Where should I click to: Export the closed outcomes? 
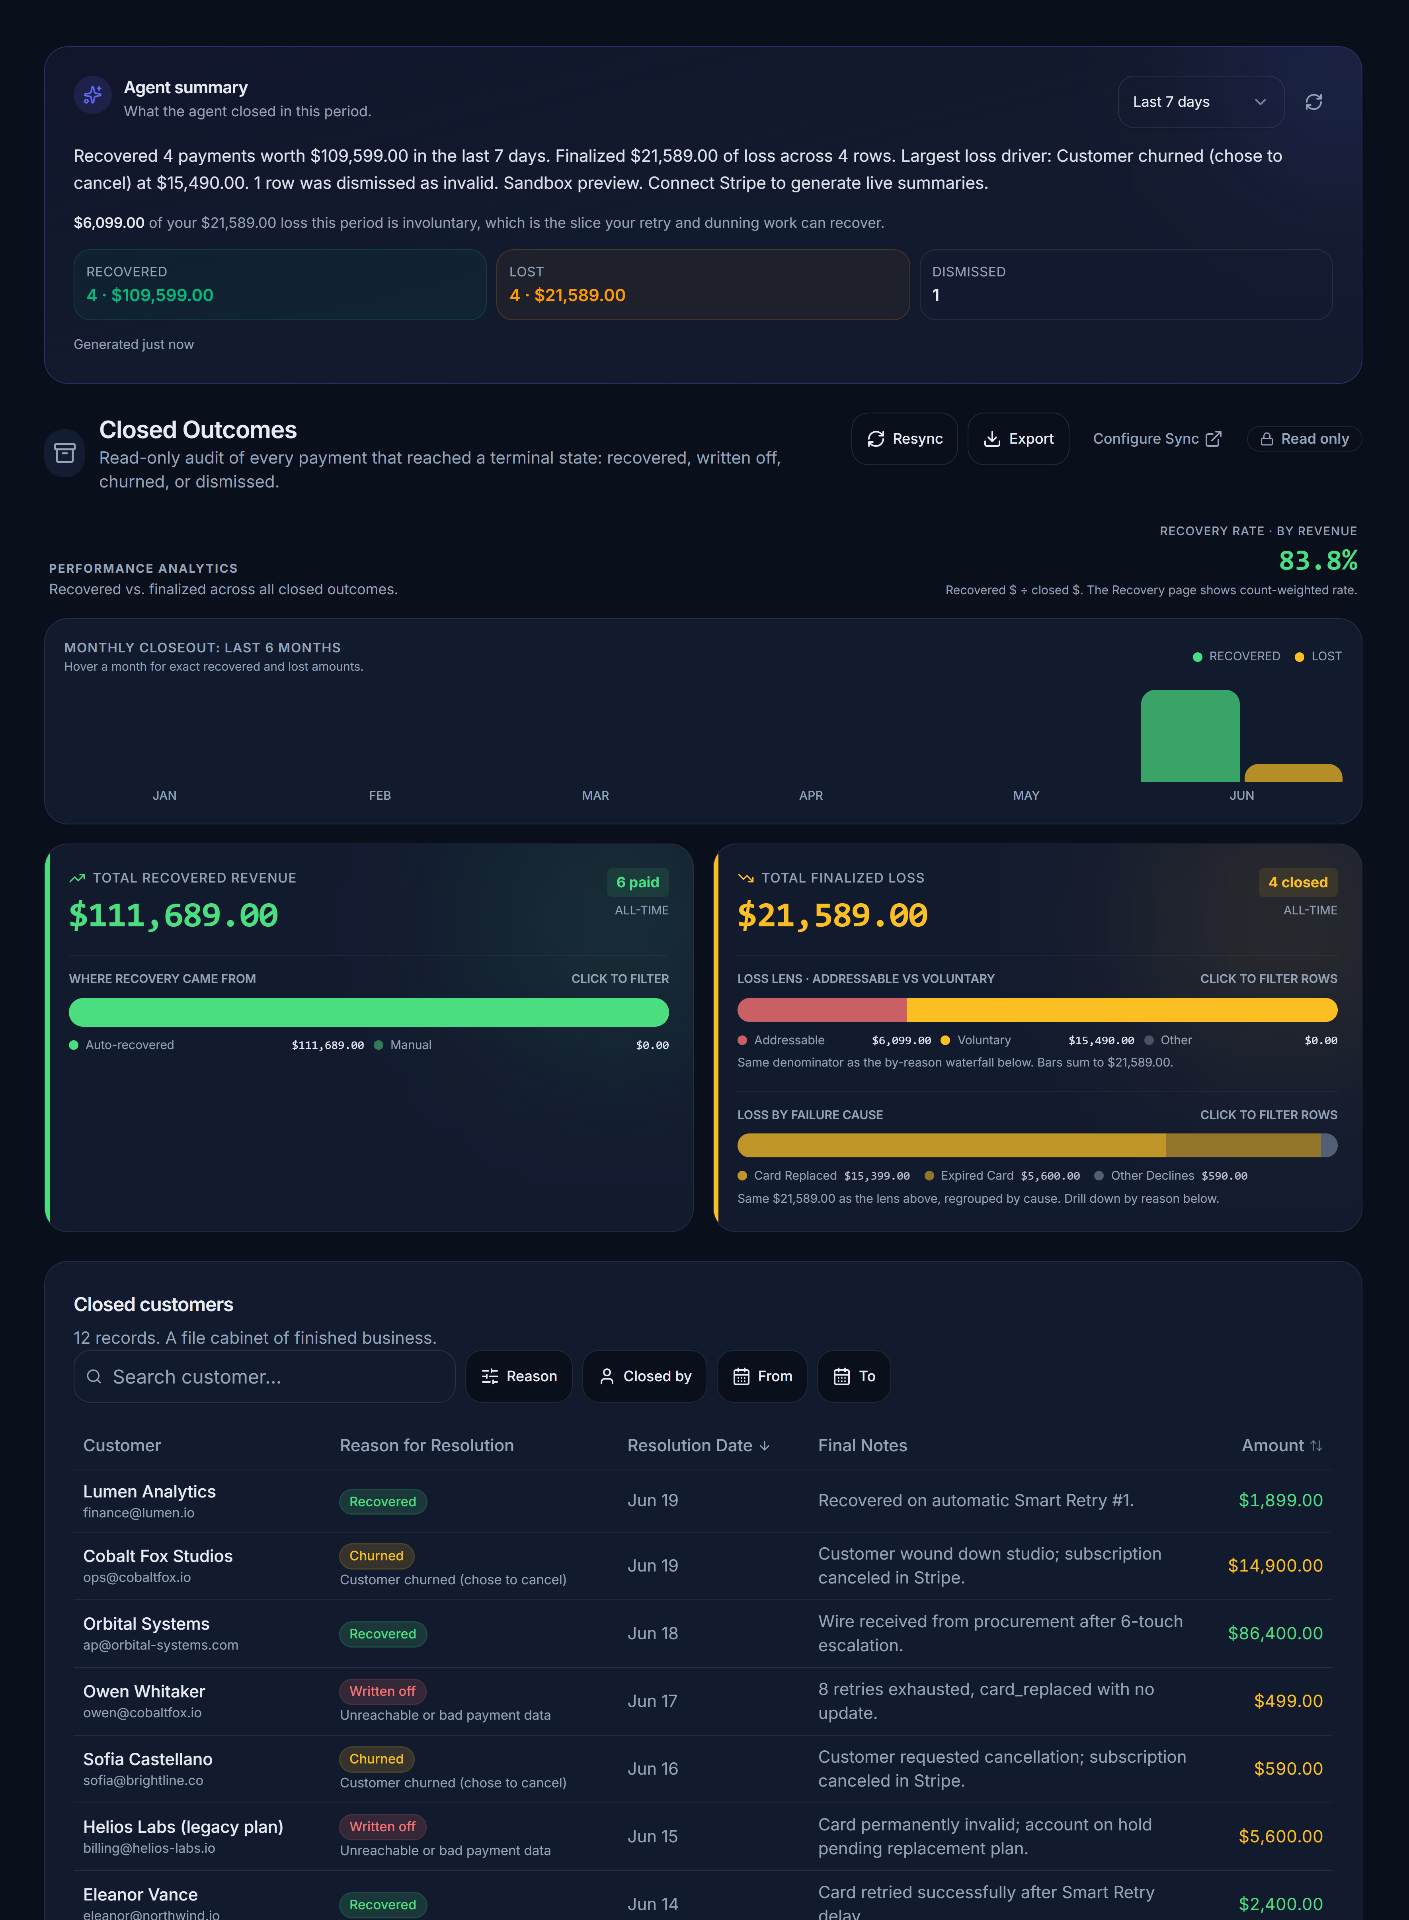click(x=1018, y=439)
